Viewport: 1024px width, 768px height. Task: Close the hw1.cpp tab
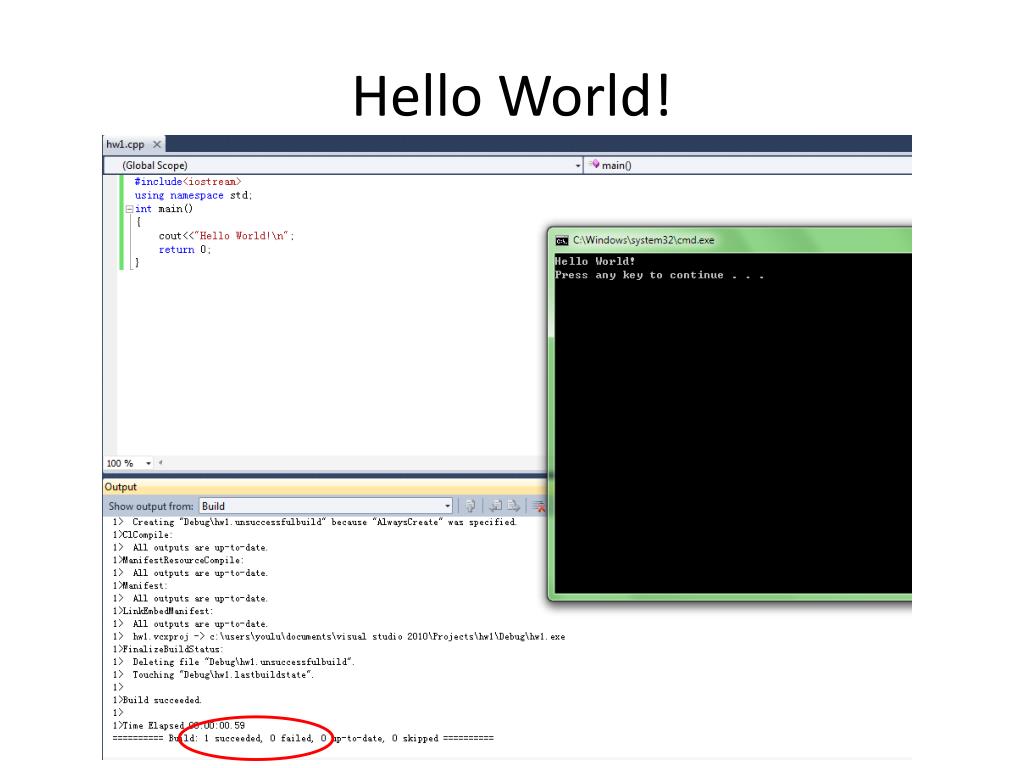(x=157, y=144)
